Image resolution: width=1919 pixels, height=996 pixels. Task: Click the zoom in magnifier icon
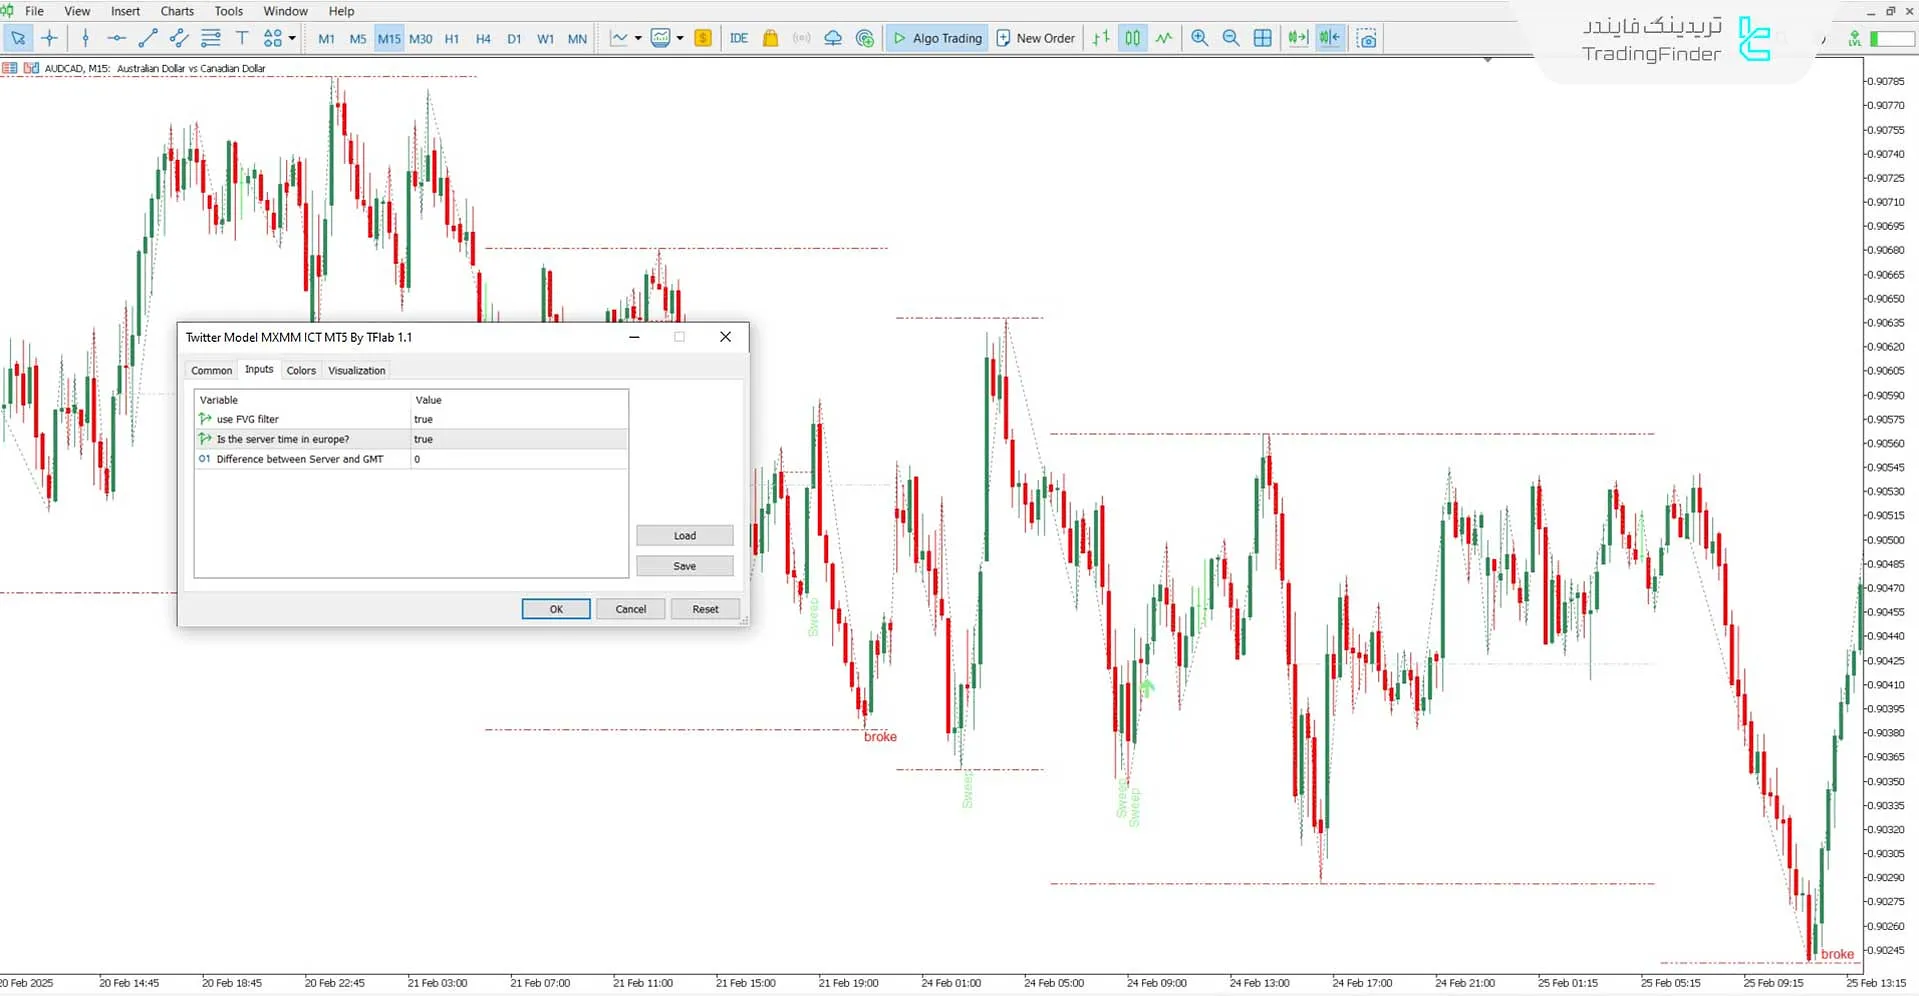(1199, 38)
